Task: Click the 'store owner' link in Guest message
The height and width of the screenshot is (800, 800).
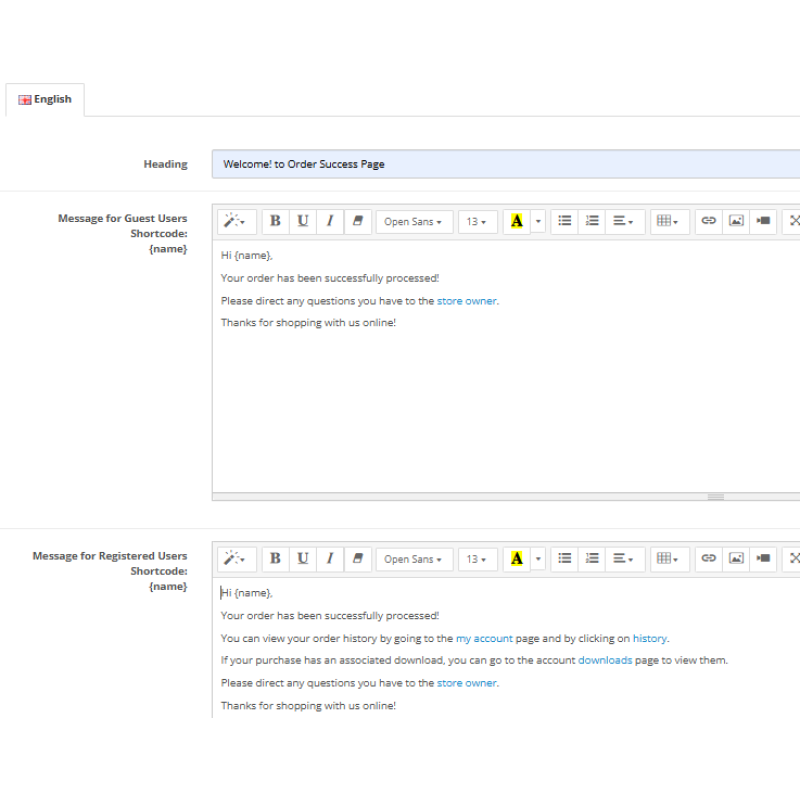Action: point(466,301)
